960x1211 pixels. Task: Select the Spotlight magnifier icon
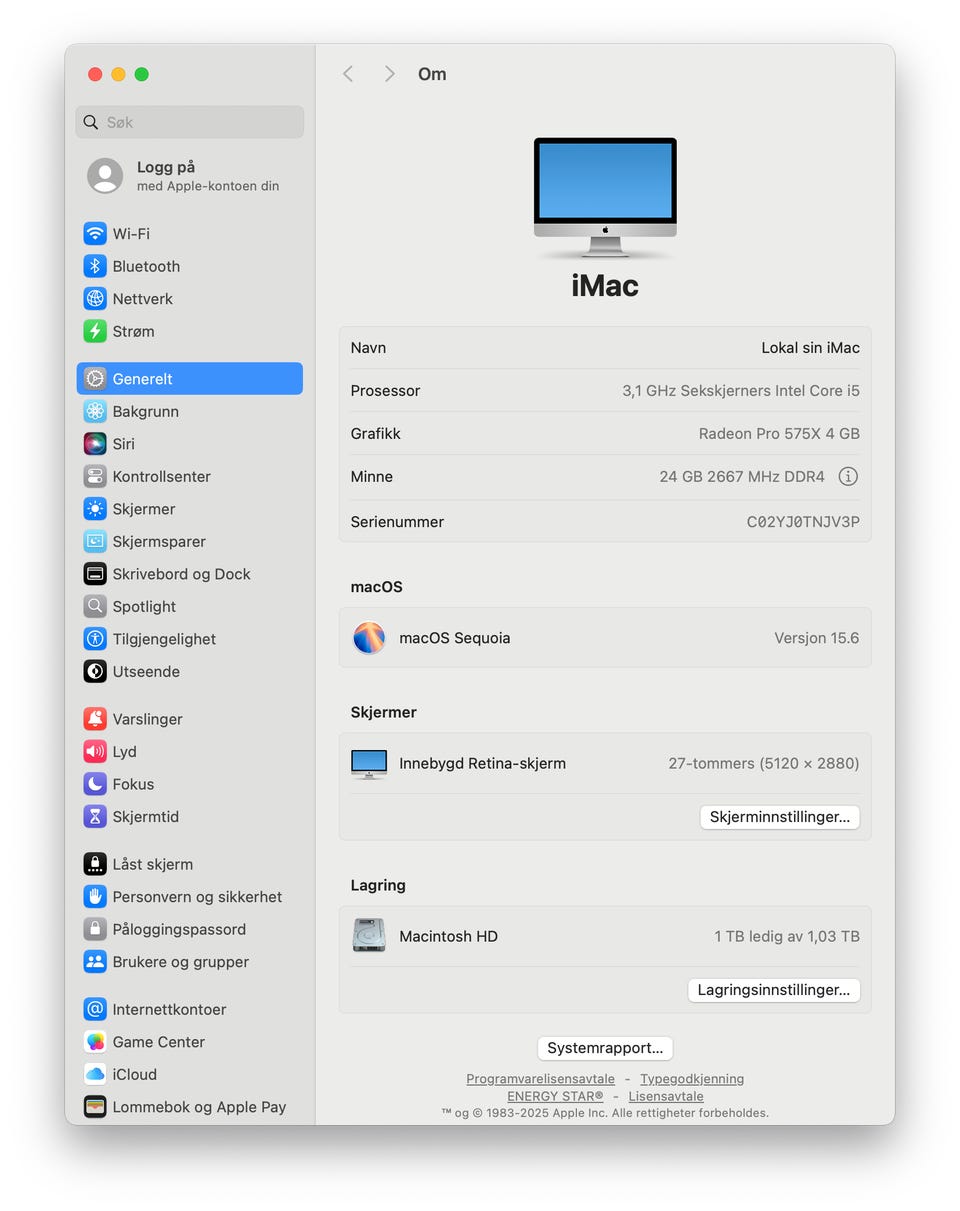[95, 606]
